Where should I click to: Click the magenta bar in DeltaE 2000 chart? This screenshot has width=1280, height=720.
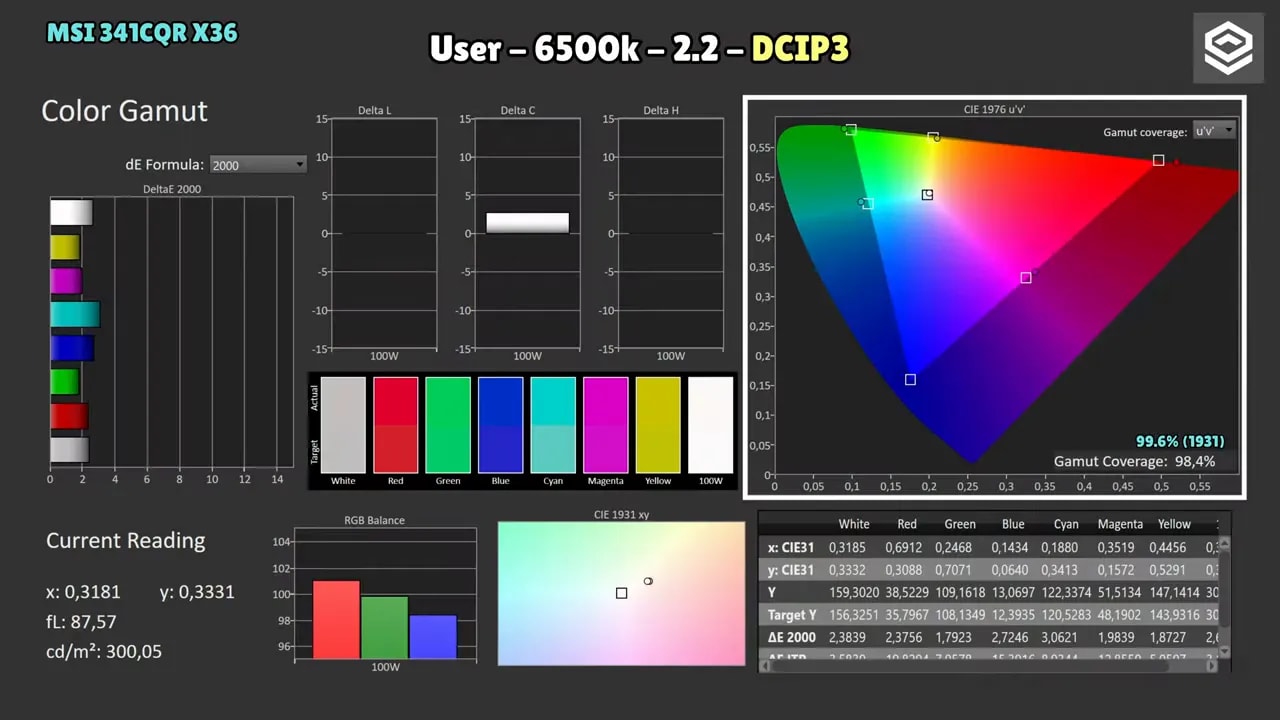point(66,281)
